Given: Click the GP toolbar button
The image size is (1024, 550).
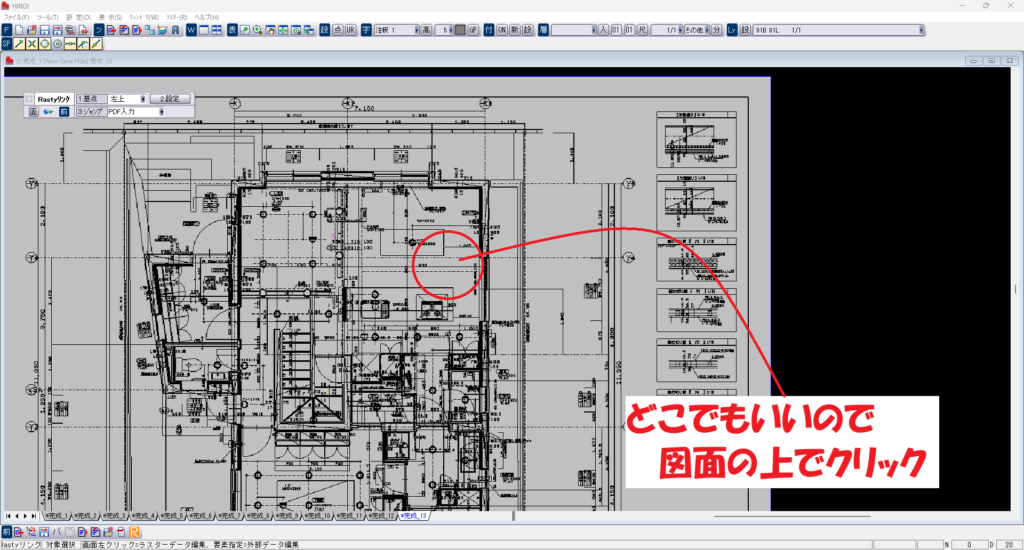Looking at the screenshot, I should pos(473,30).
